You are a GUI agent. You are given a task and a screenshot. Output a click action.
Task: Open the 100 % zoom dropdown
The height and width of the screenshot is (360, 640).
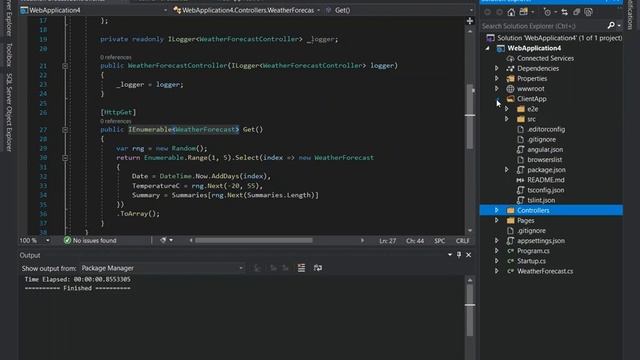tap(48, 240)
